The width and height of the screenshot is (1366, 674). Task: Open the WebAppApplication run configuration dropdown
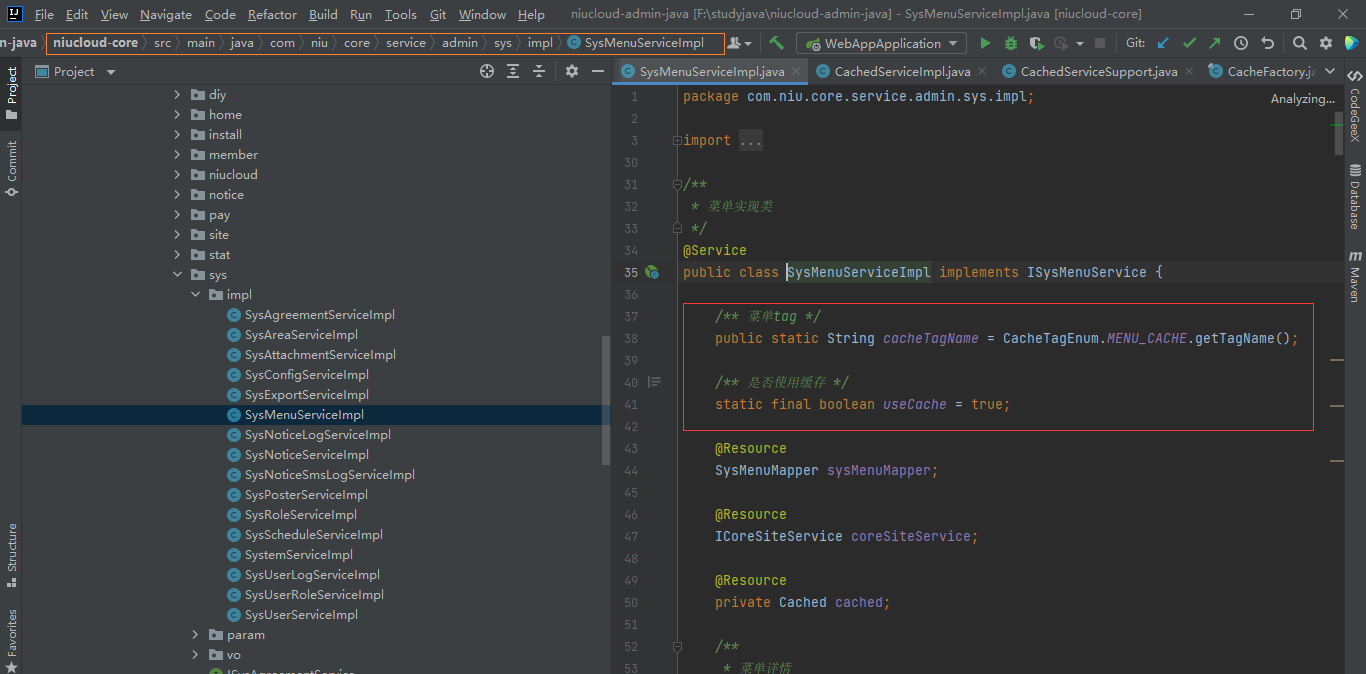(x=881, y=43)
